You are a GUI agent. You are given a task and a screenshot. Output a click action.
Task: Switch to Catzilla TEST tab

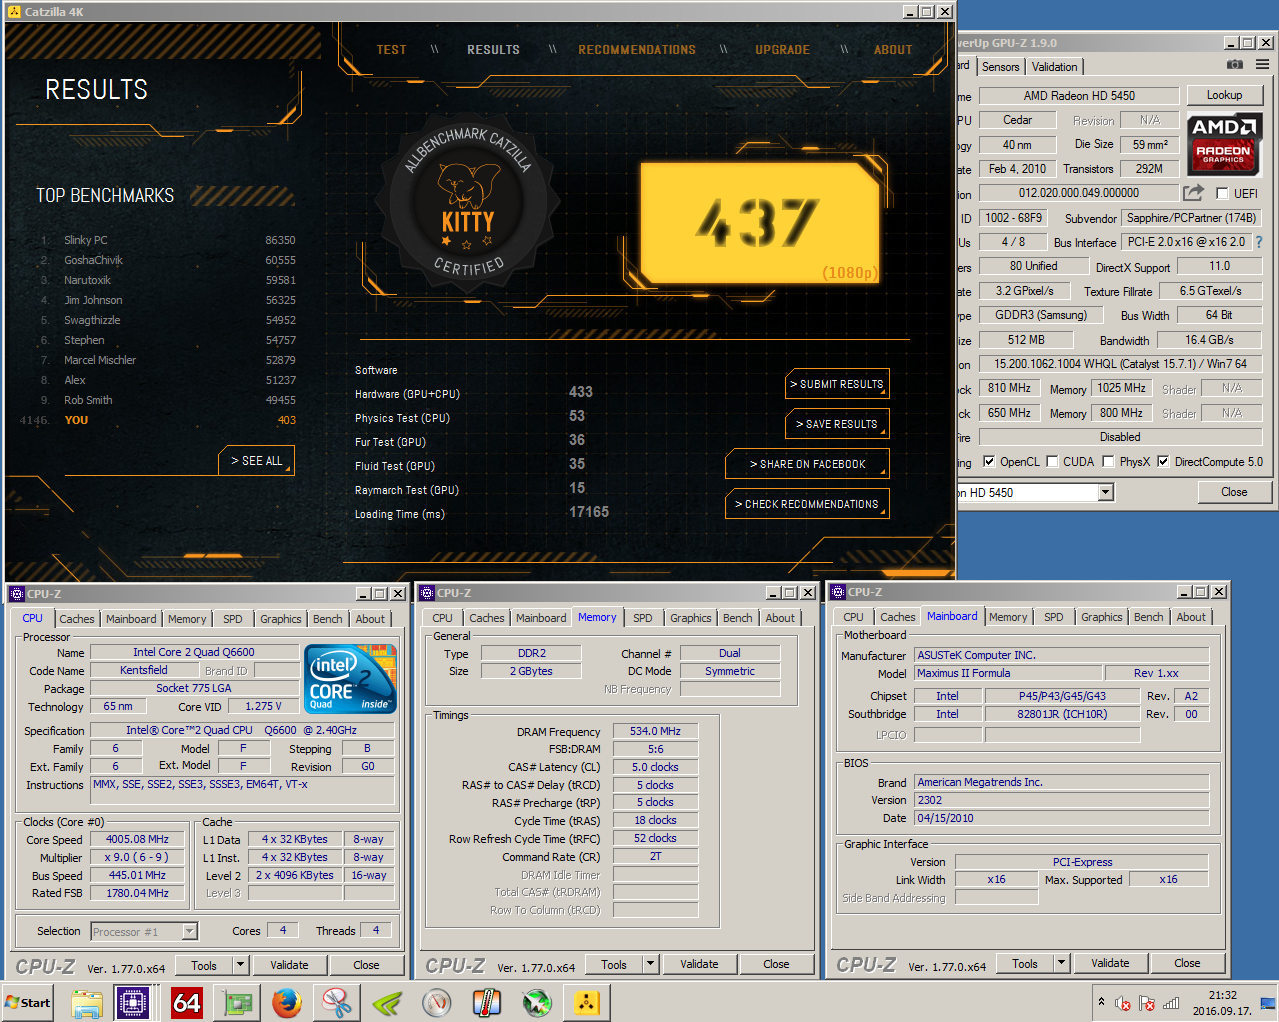391,49
